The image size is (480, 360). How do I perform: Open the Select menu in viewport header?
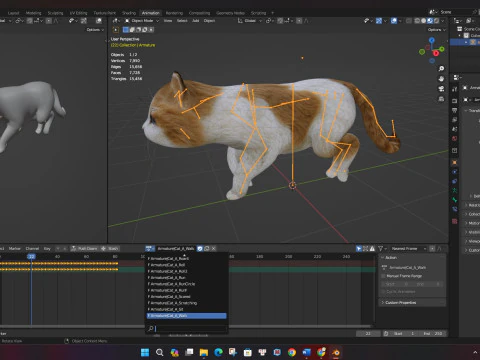tap(182, 21)
